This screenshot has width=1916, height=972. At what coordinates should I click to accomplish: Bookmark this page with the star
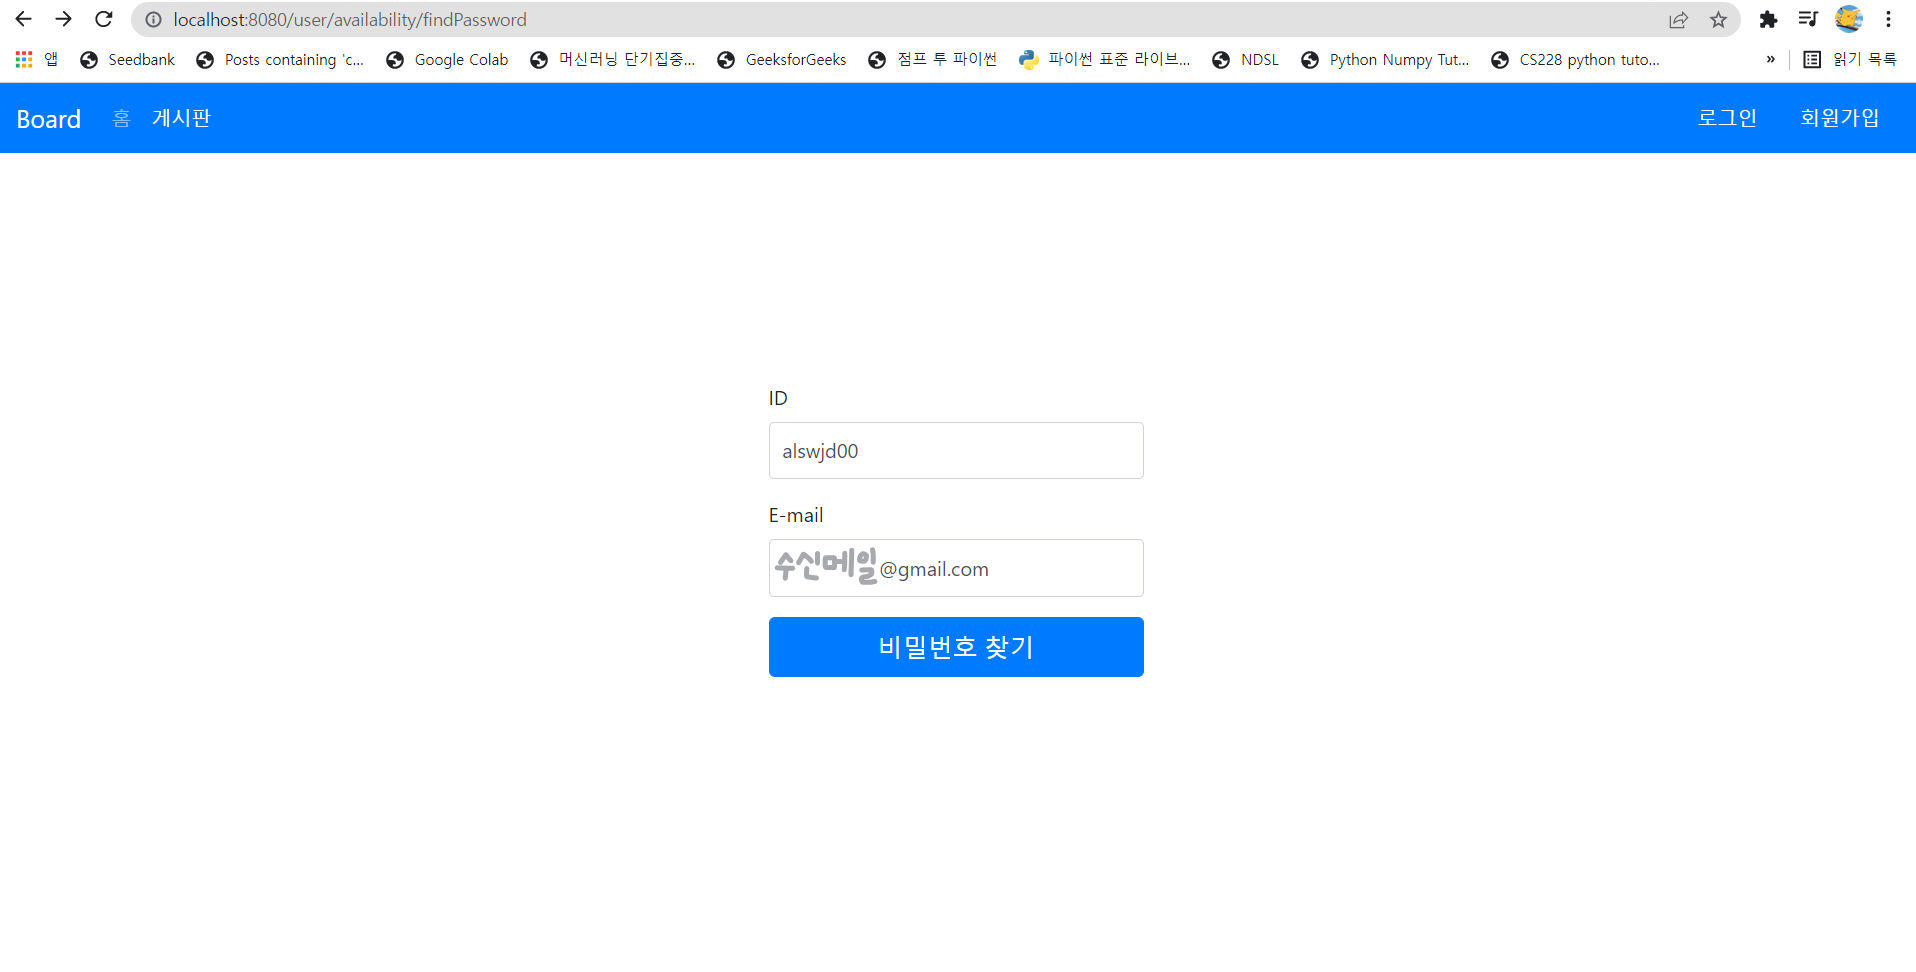pos(1718,19)
